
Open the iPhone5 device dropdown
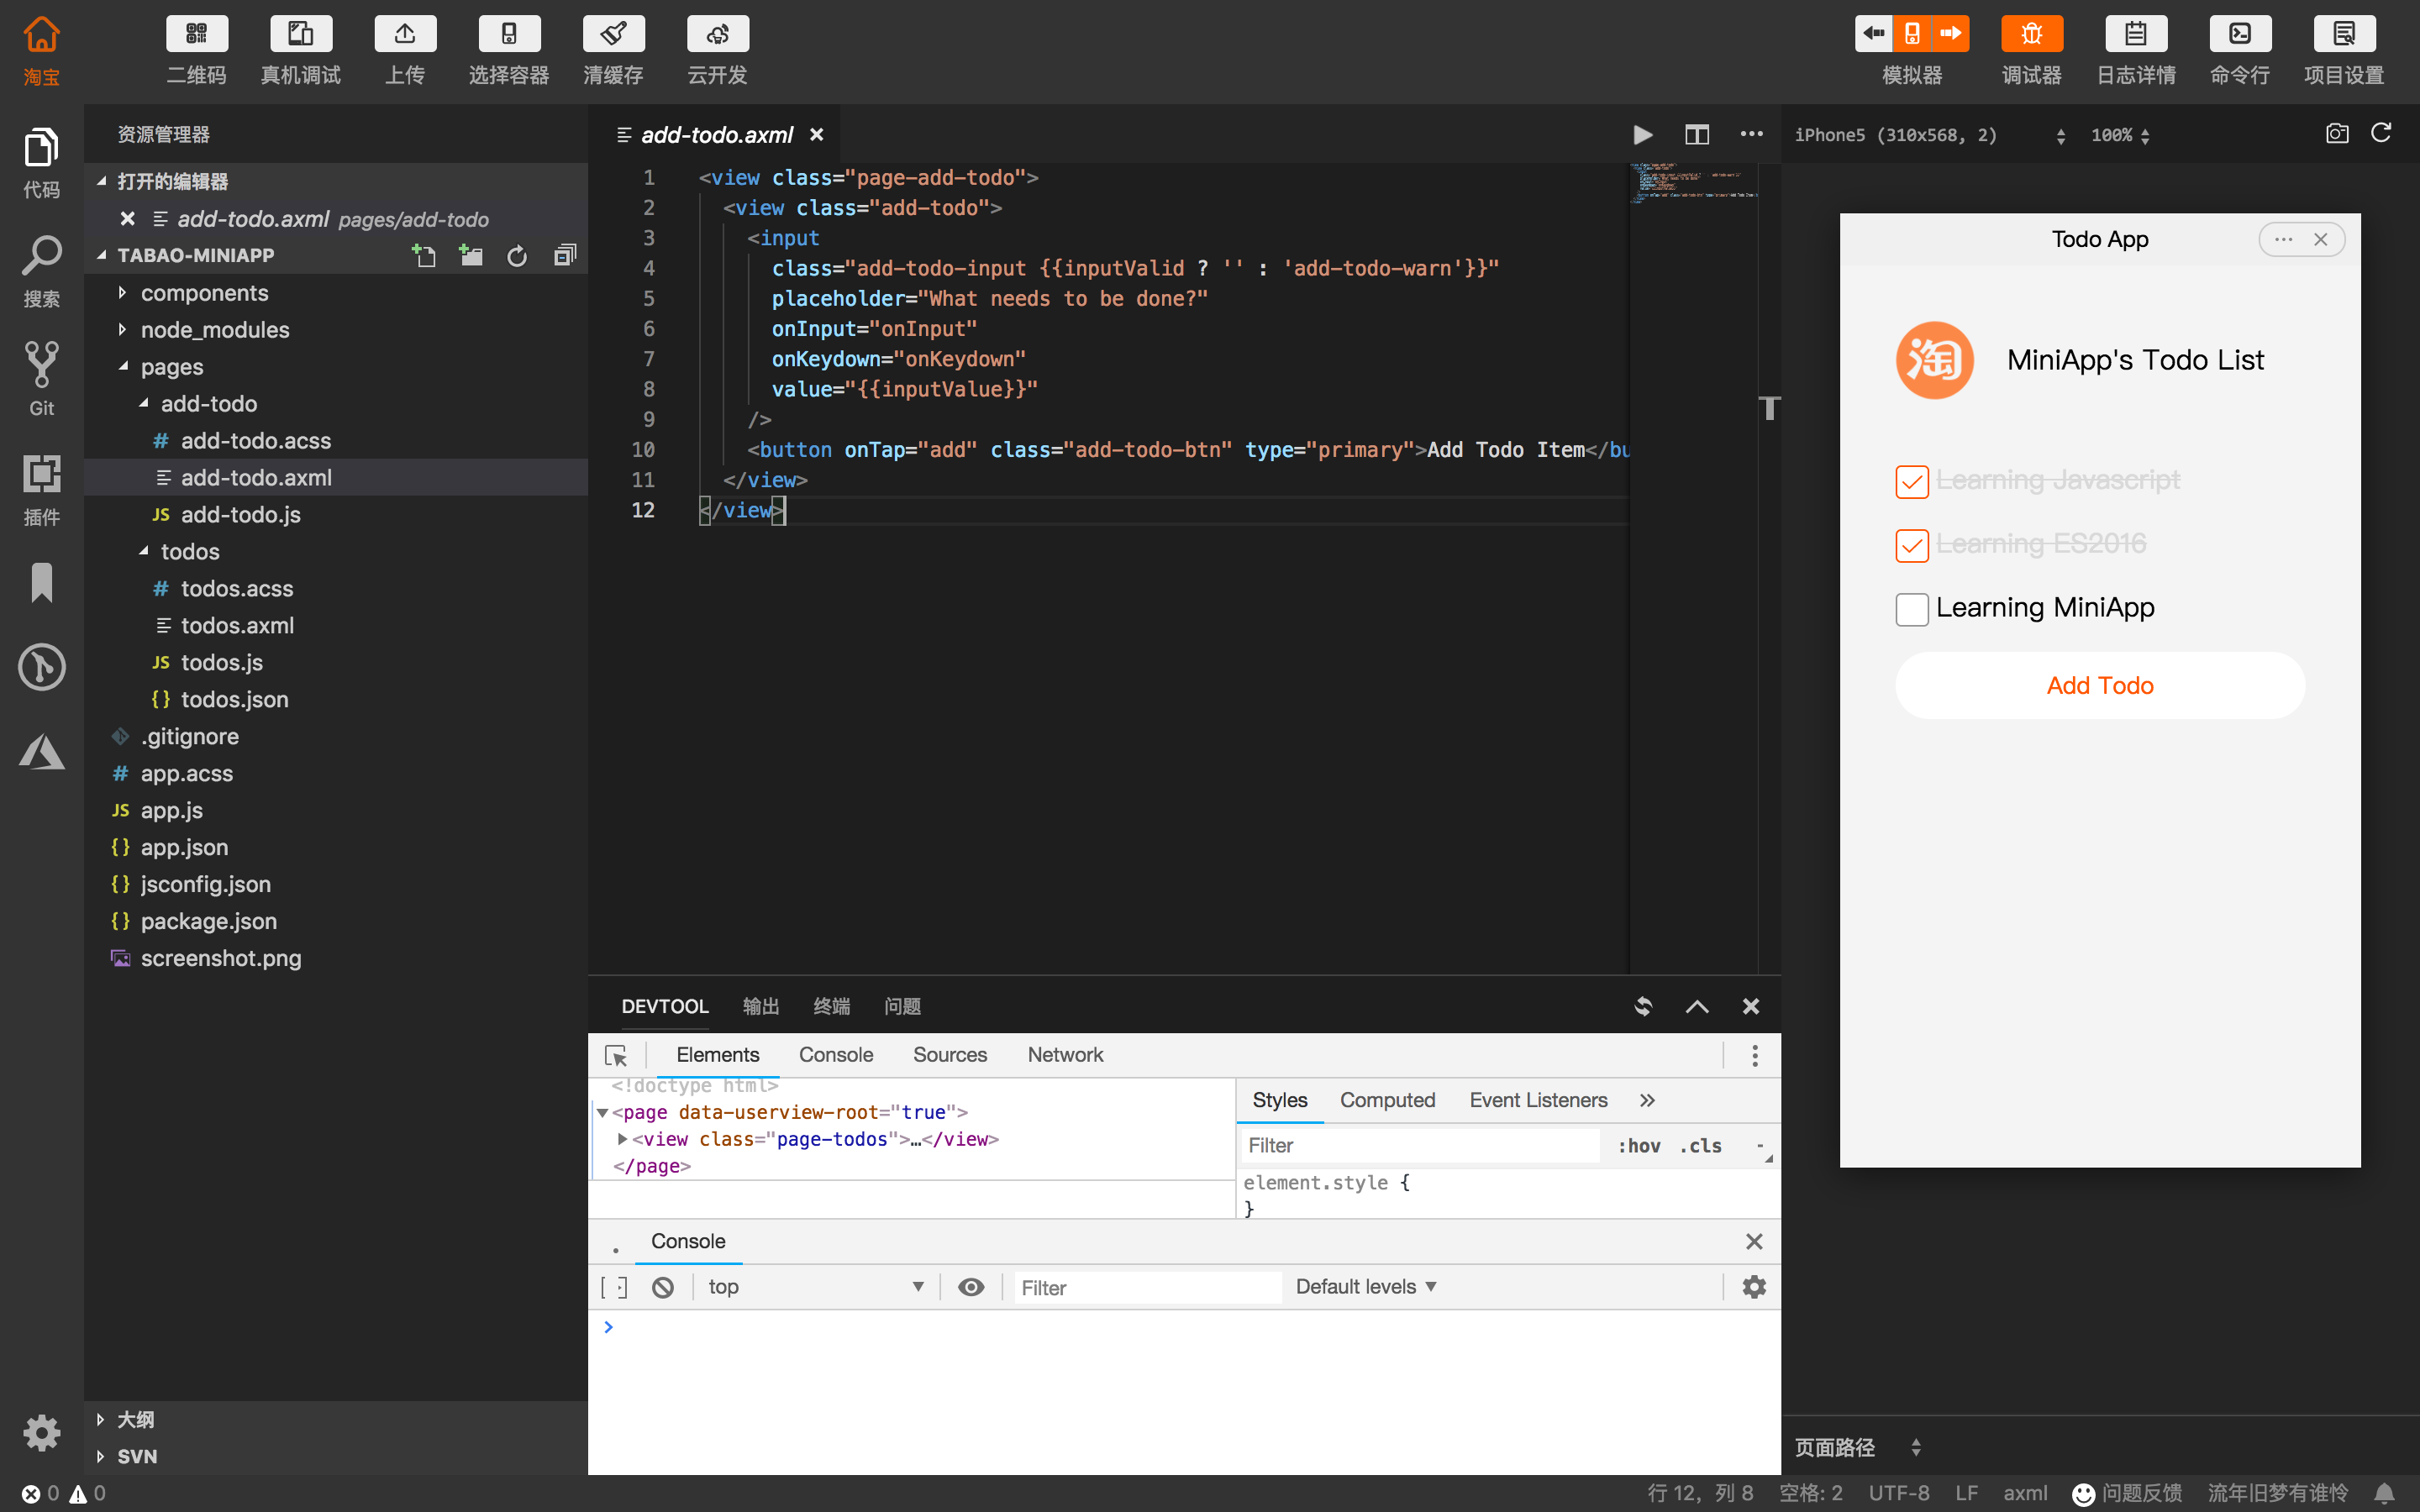(x=1929, y=135)
